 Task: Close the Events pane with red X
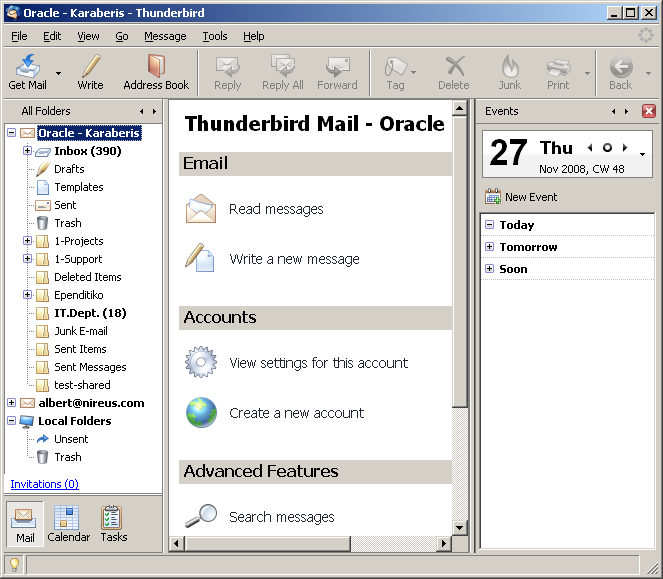click(649, 111)
